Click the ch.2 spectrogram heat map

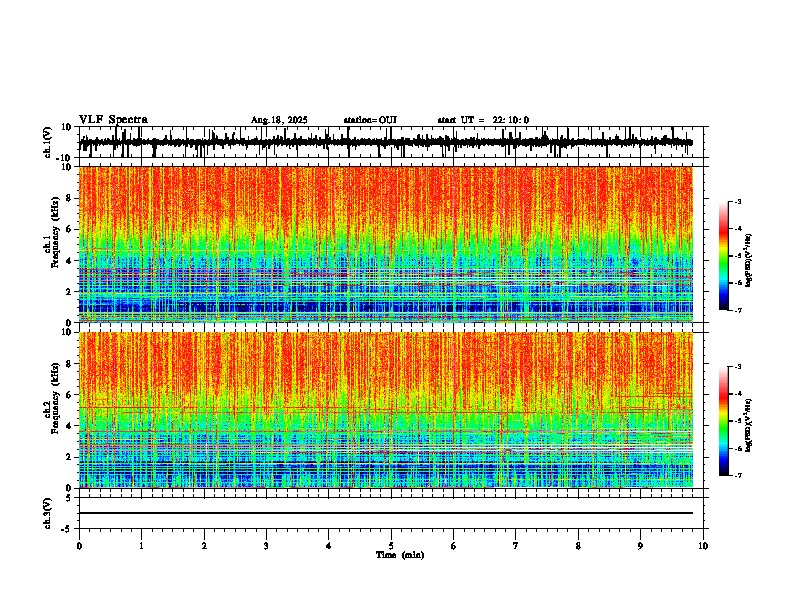tap(386, 410)
